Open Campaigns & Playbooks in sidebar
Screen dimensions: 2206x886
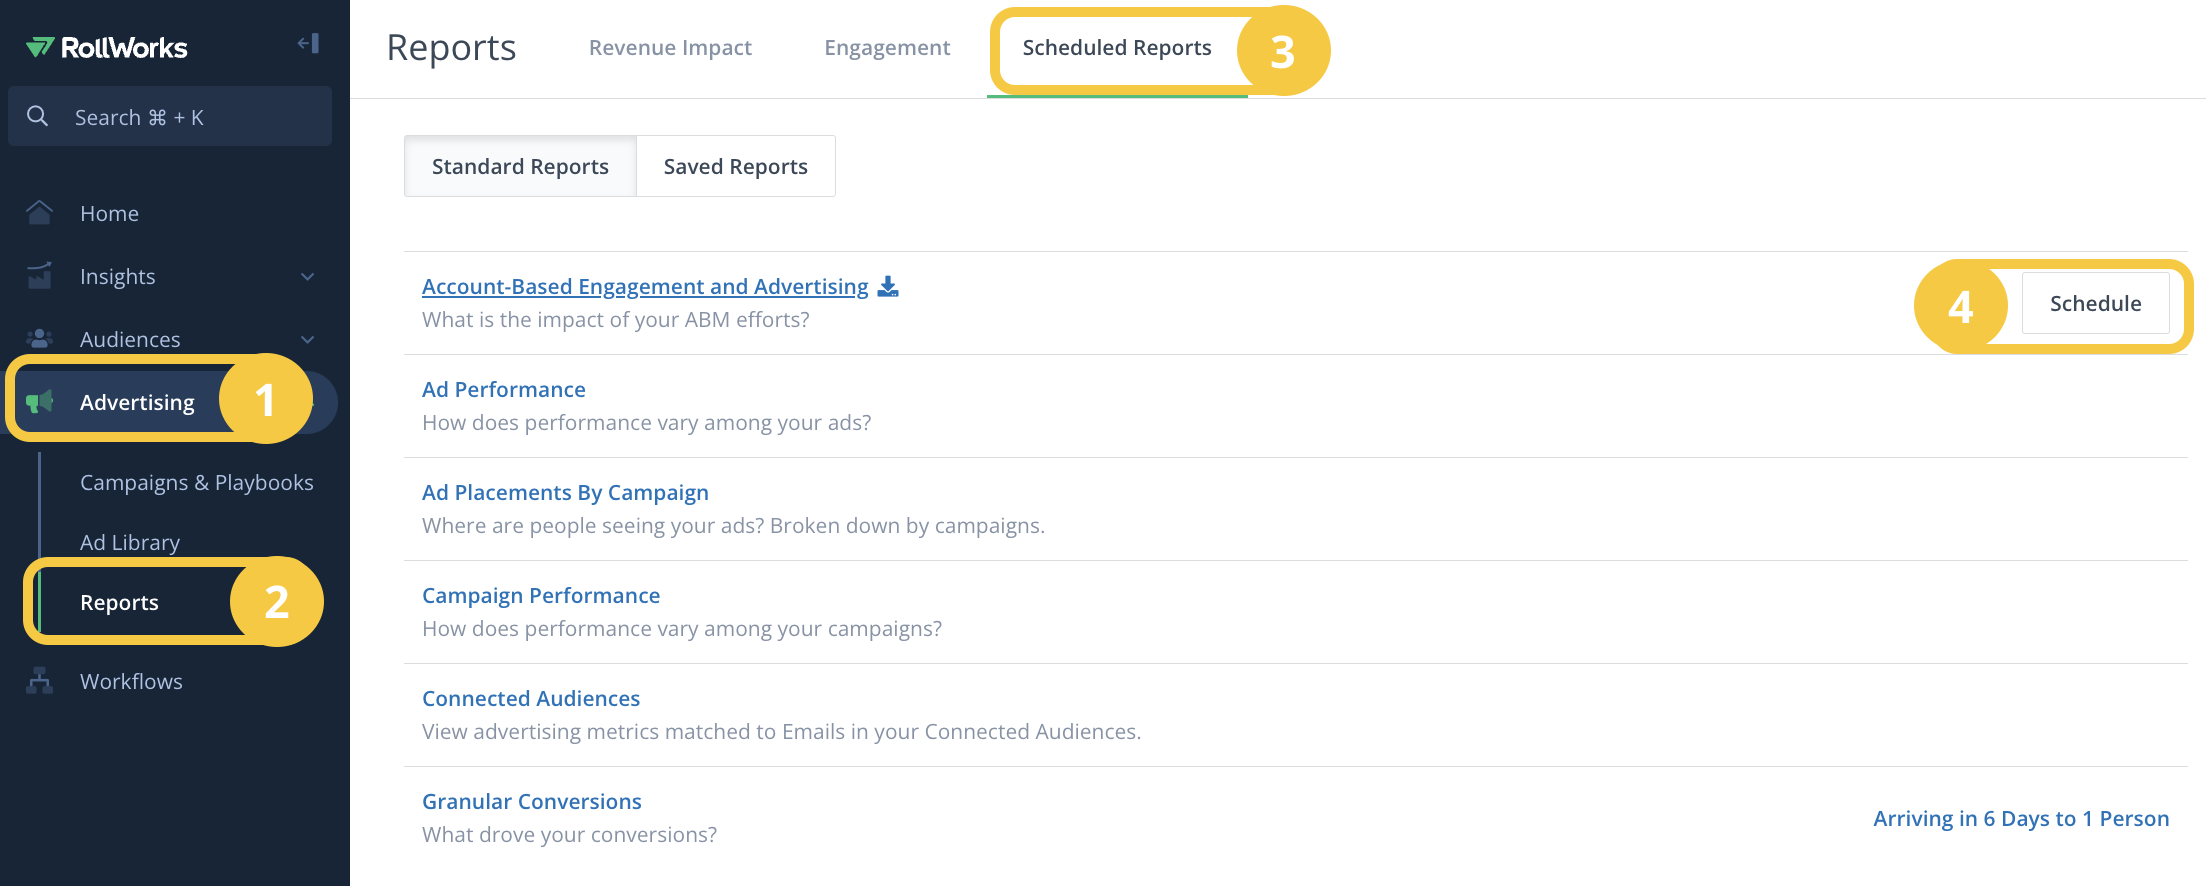(x=197, y=482)
